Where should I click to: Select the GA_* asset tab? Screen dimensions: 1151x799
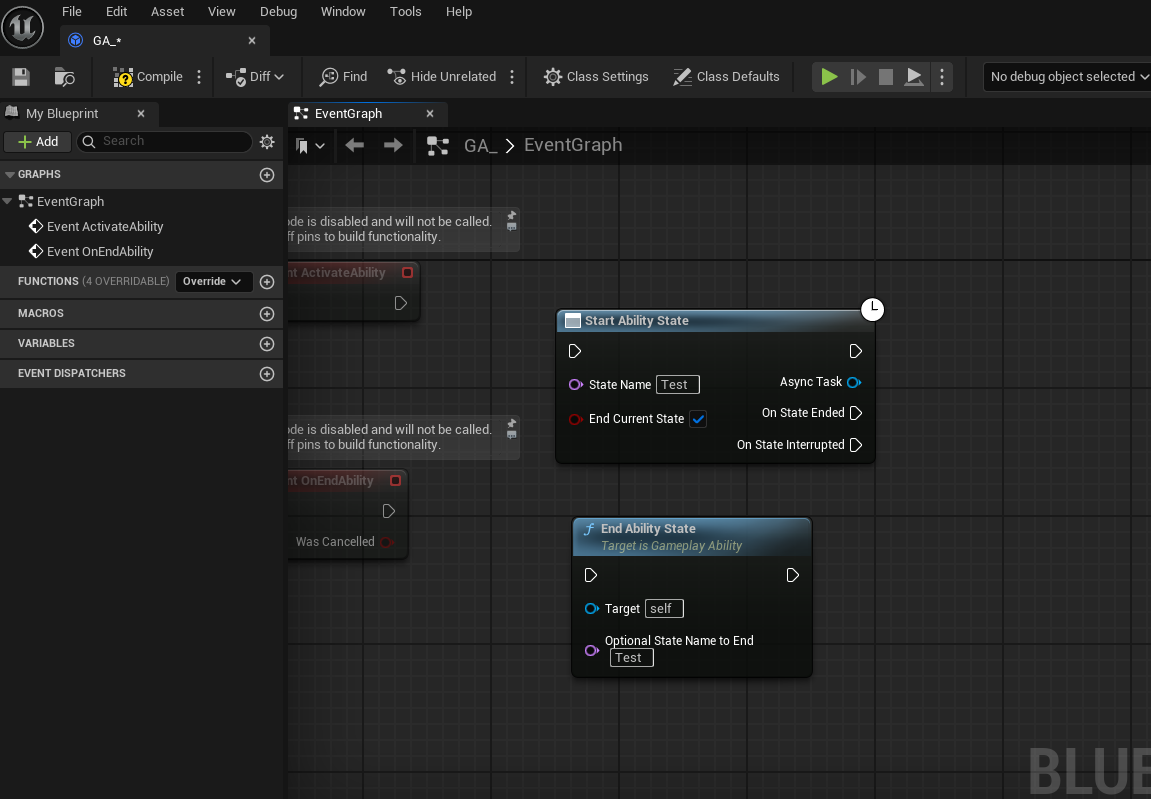165,40
